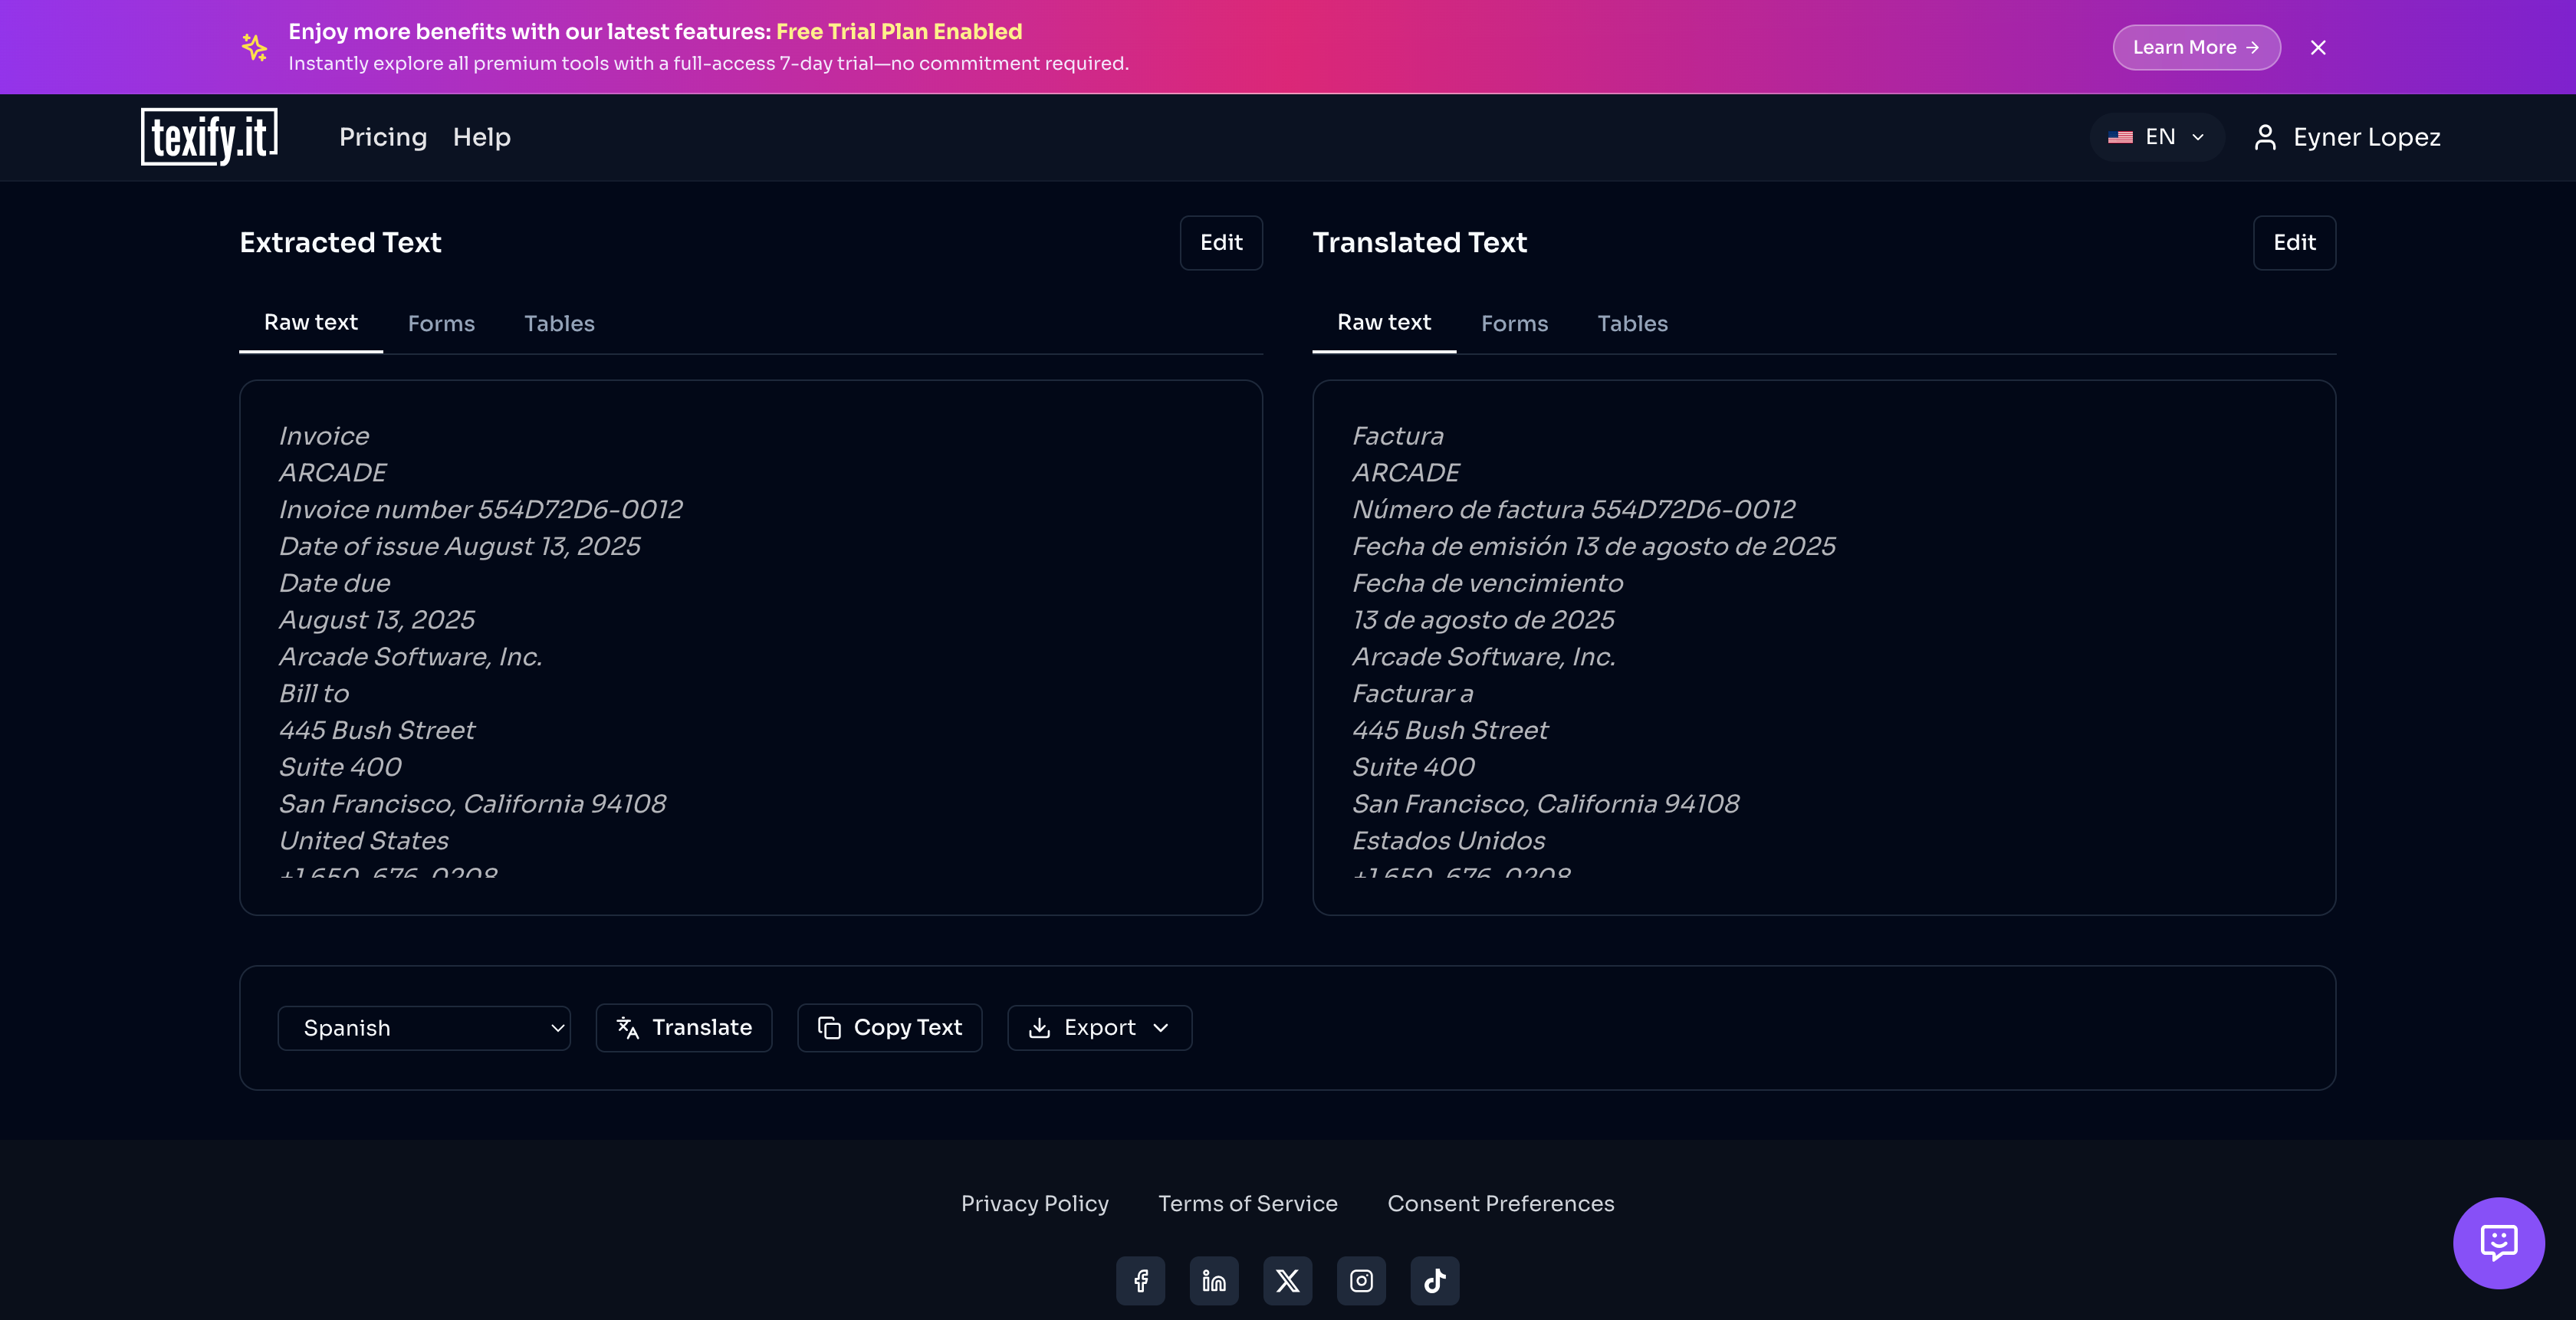Select Raw text tab in Translated Text

(x=1384, y=323)
